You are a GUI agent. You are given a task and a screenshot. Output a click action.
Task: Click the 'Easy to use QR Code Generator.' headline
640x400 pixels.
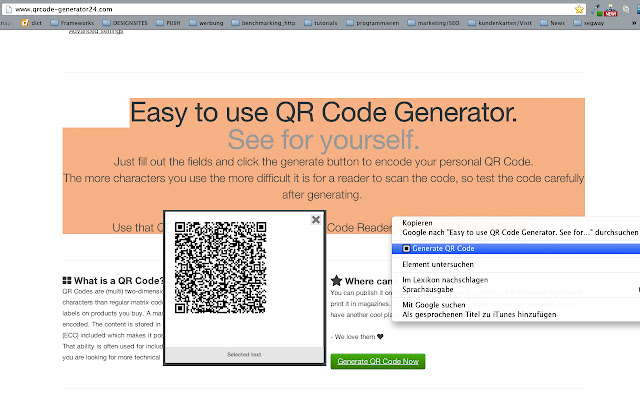tap(324, 112)
